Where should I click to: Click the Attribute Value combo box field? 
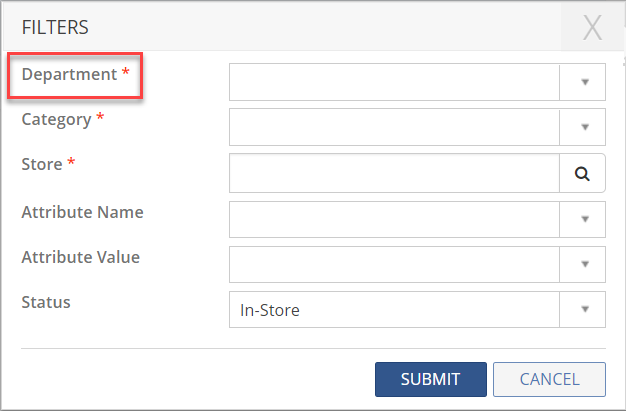(394, 264)
